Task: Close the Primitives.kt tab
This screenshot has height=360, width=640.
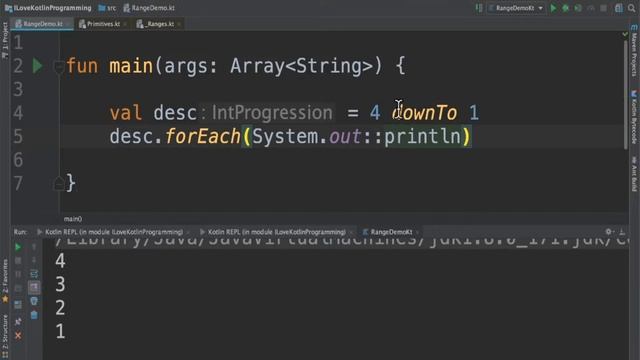Action: [x=125, y=24]
